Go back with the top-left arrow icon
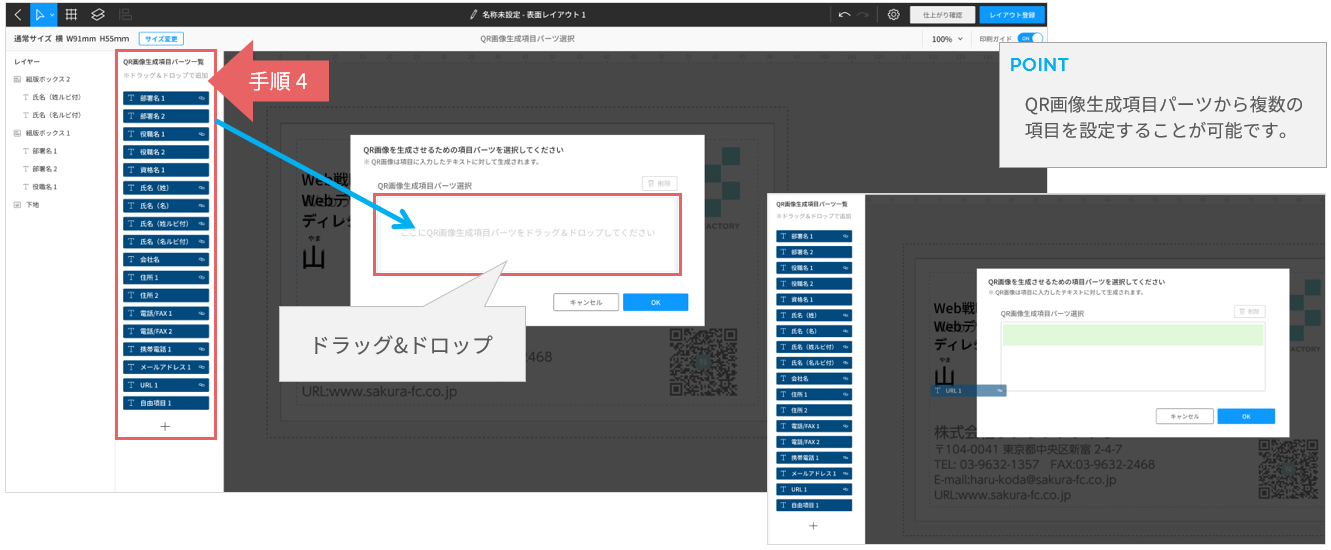 point(17,15)
